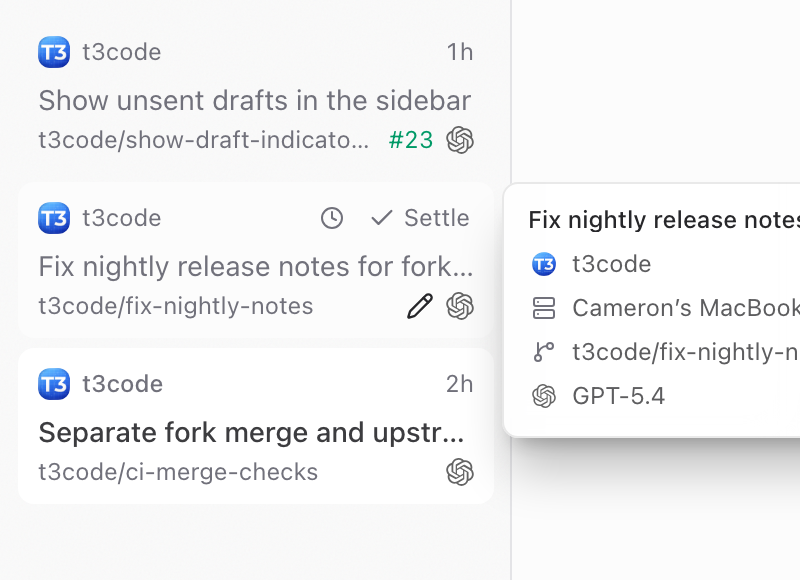Click Cameron's MacBook entry in popover
The image size is (800, 580).
coord(686,308)
